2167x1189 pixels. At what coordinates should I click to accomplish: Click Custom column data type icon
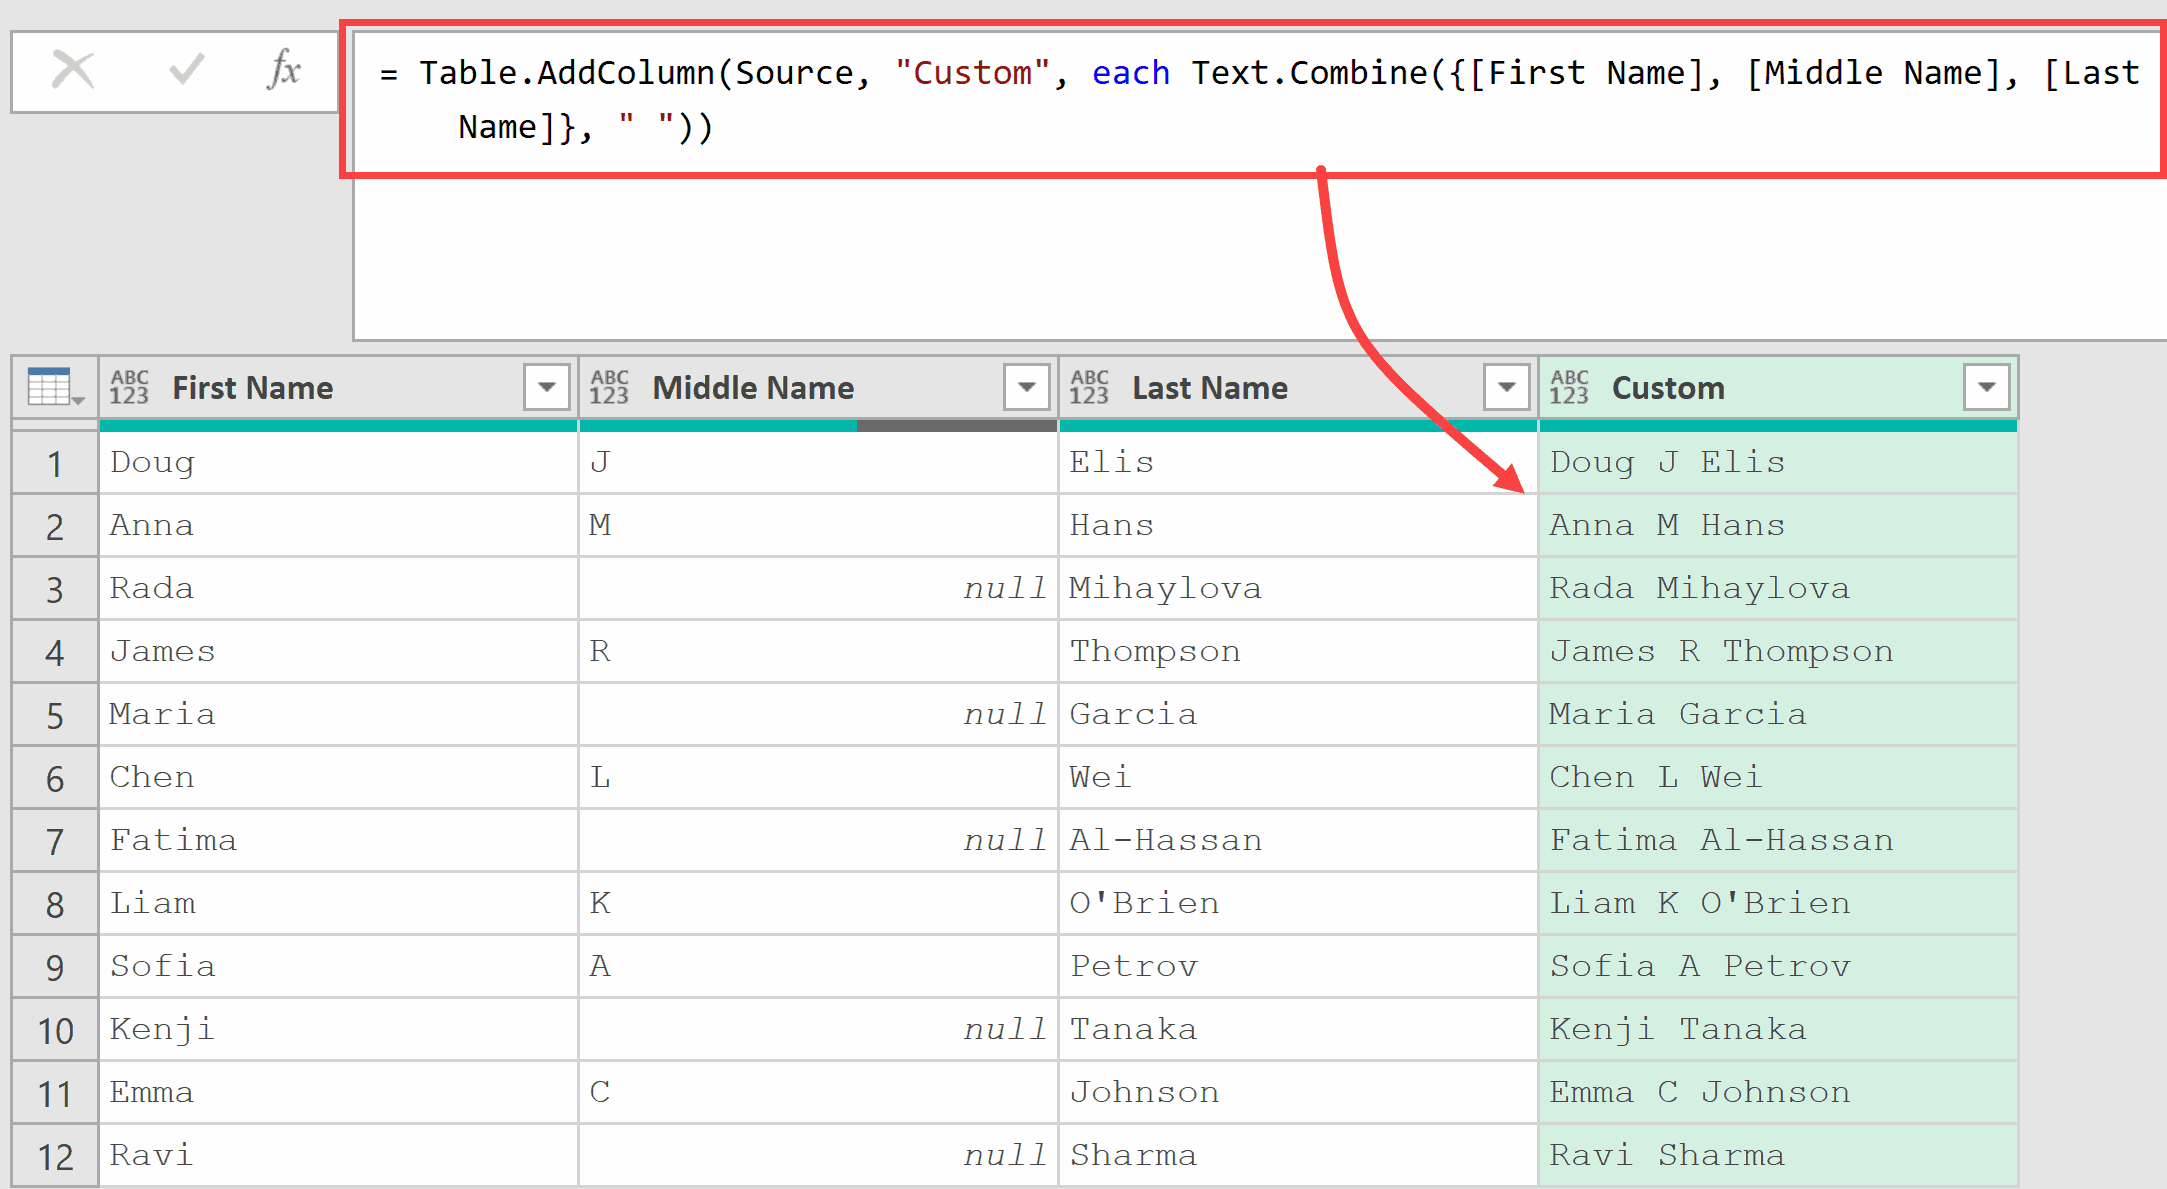pos(1569,387)
